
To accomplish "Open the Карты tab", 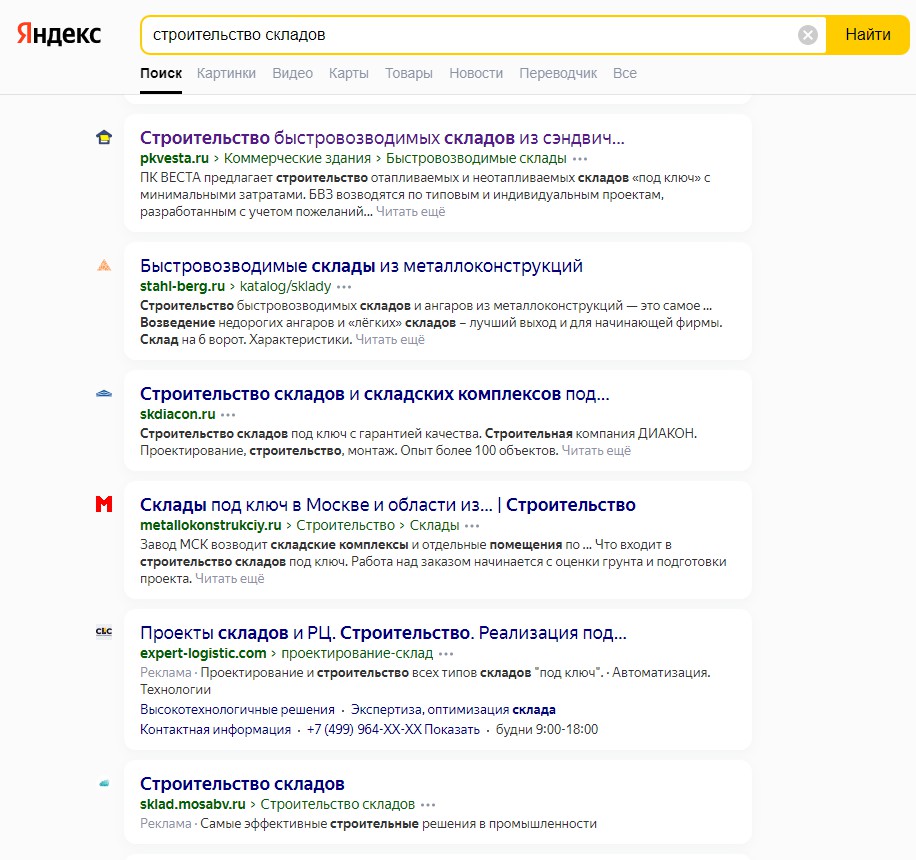I will click(349, 73).
